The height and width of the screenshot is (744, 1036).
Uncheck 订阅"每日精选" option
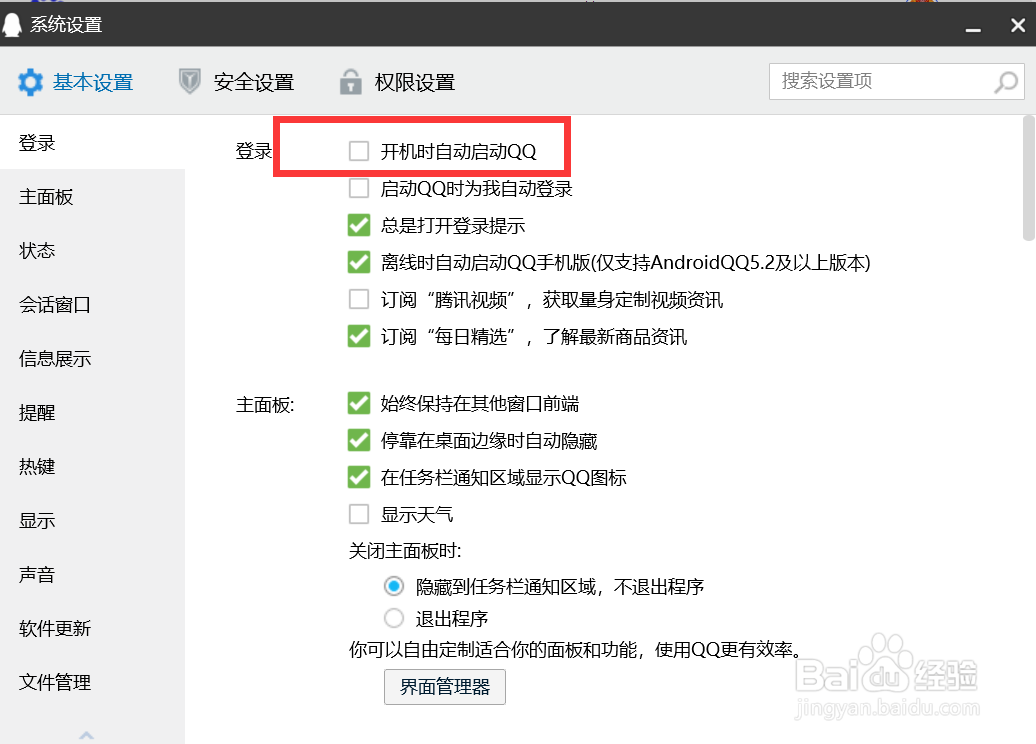click(x=359, y=336)
